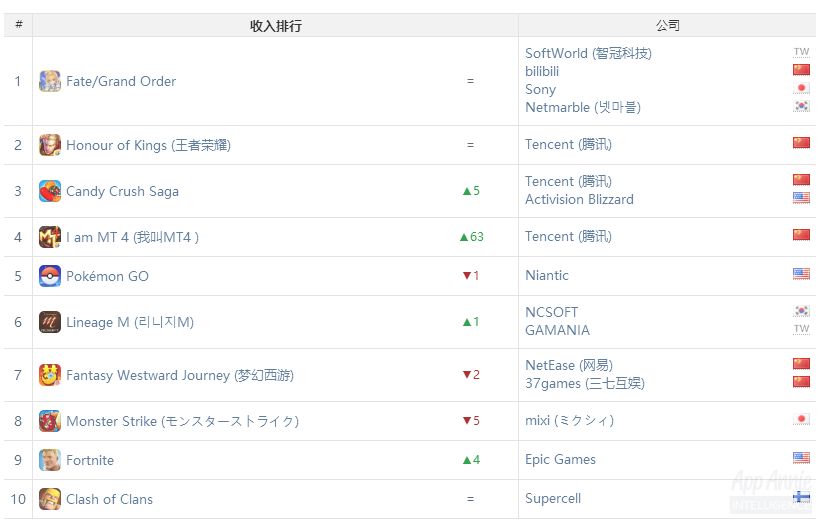Click the bilibili company name
This screenshot has width=829, height=530.
(542, 72)
